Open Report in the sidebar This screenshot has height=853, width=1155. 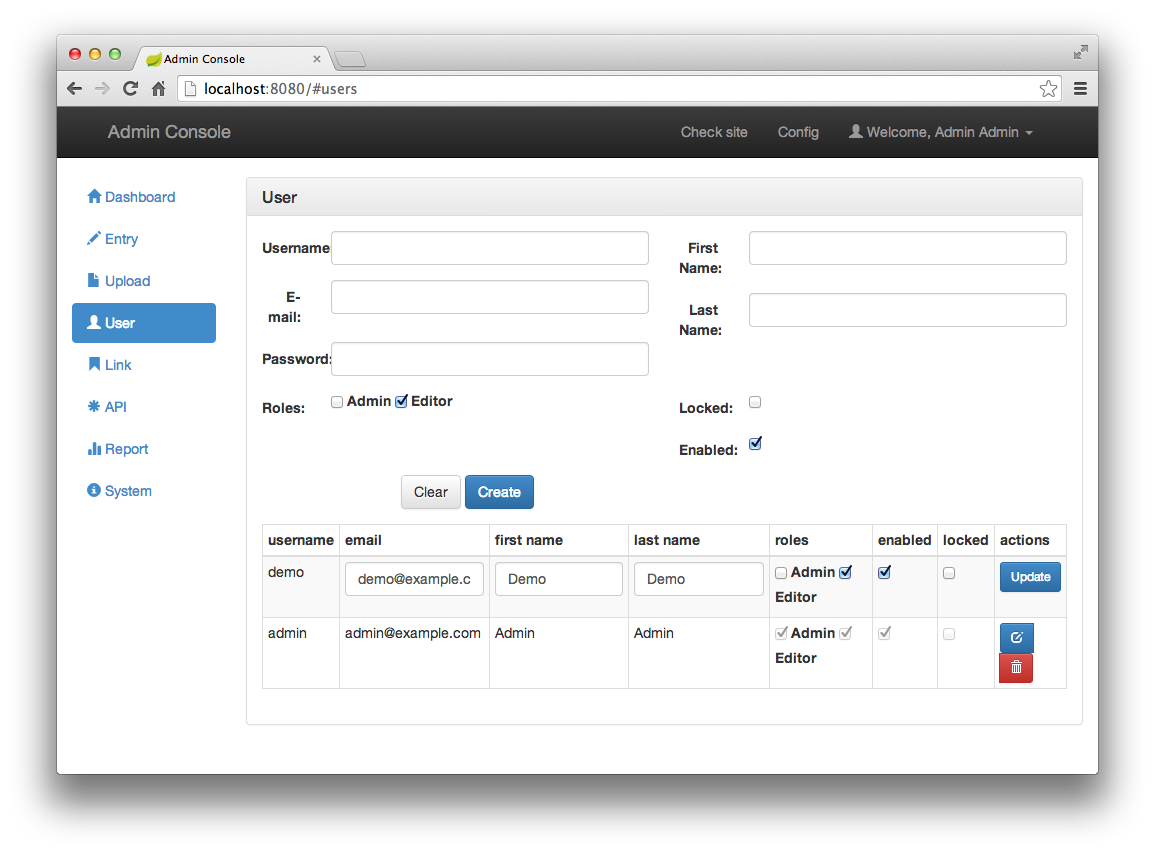pos(118,449)
